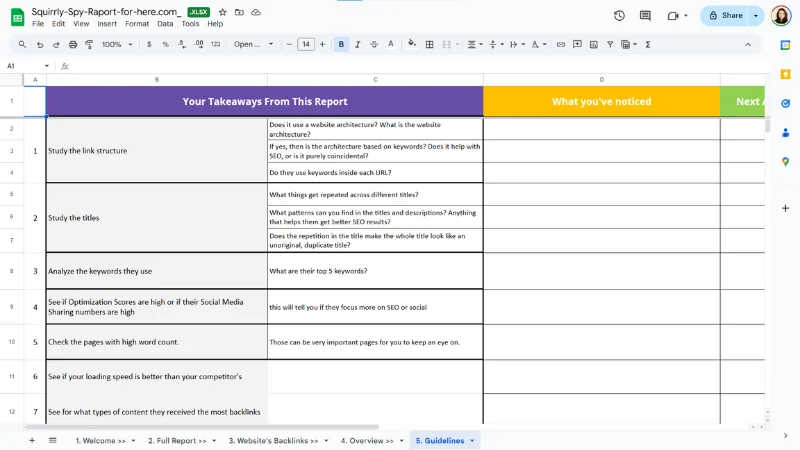Add a new sheet with plus button

(31, 440)
